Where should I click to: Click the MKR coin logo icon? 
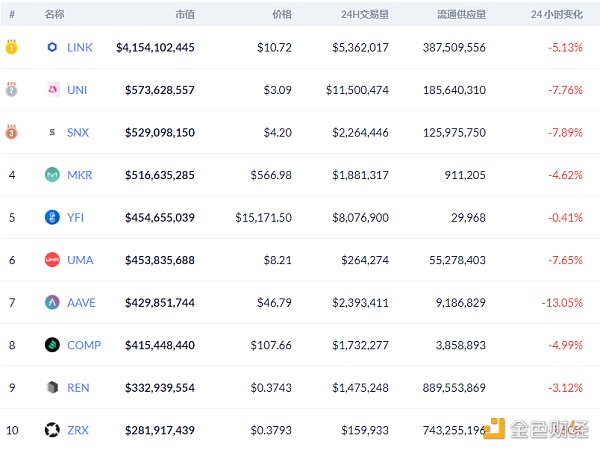tap(53, 175)
